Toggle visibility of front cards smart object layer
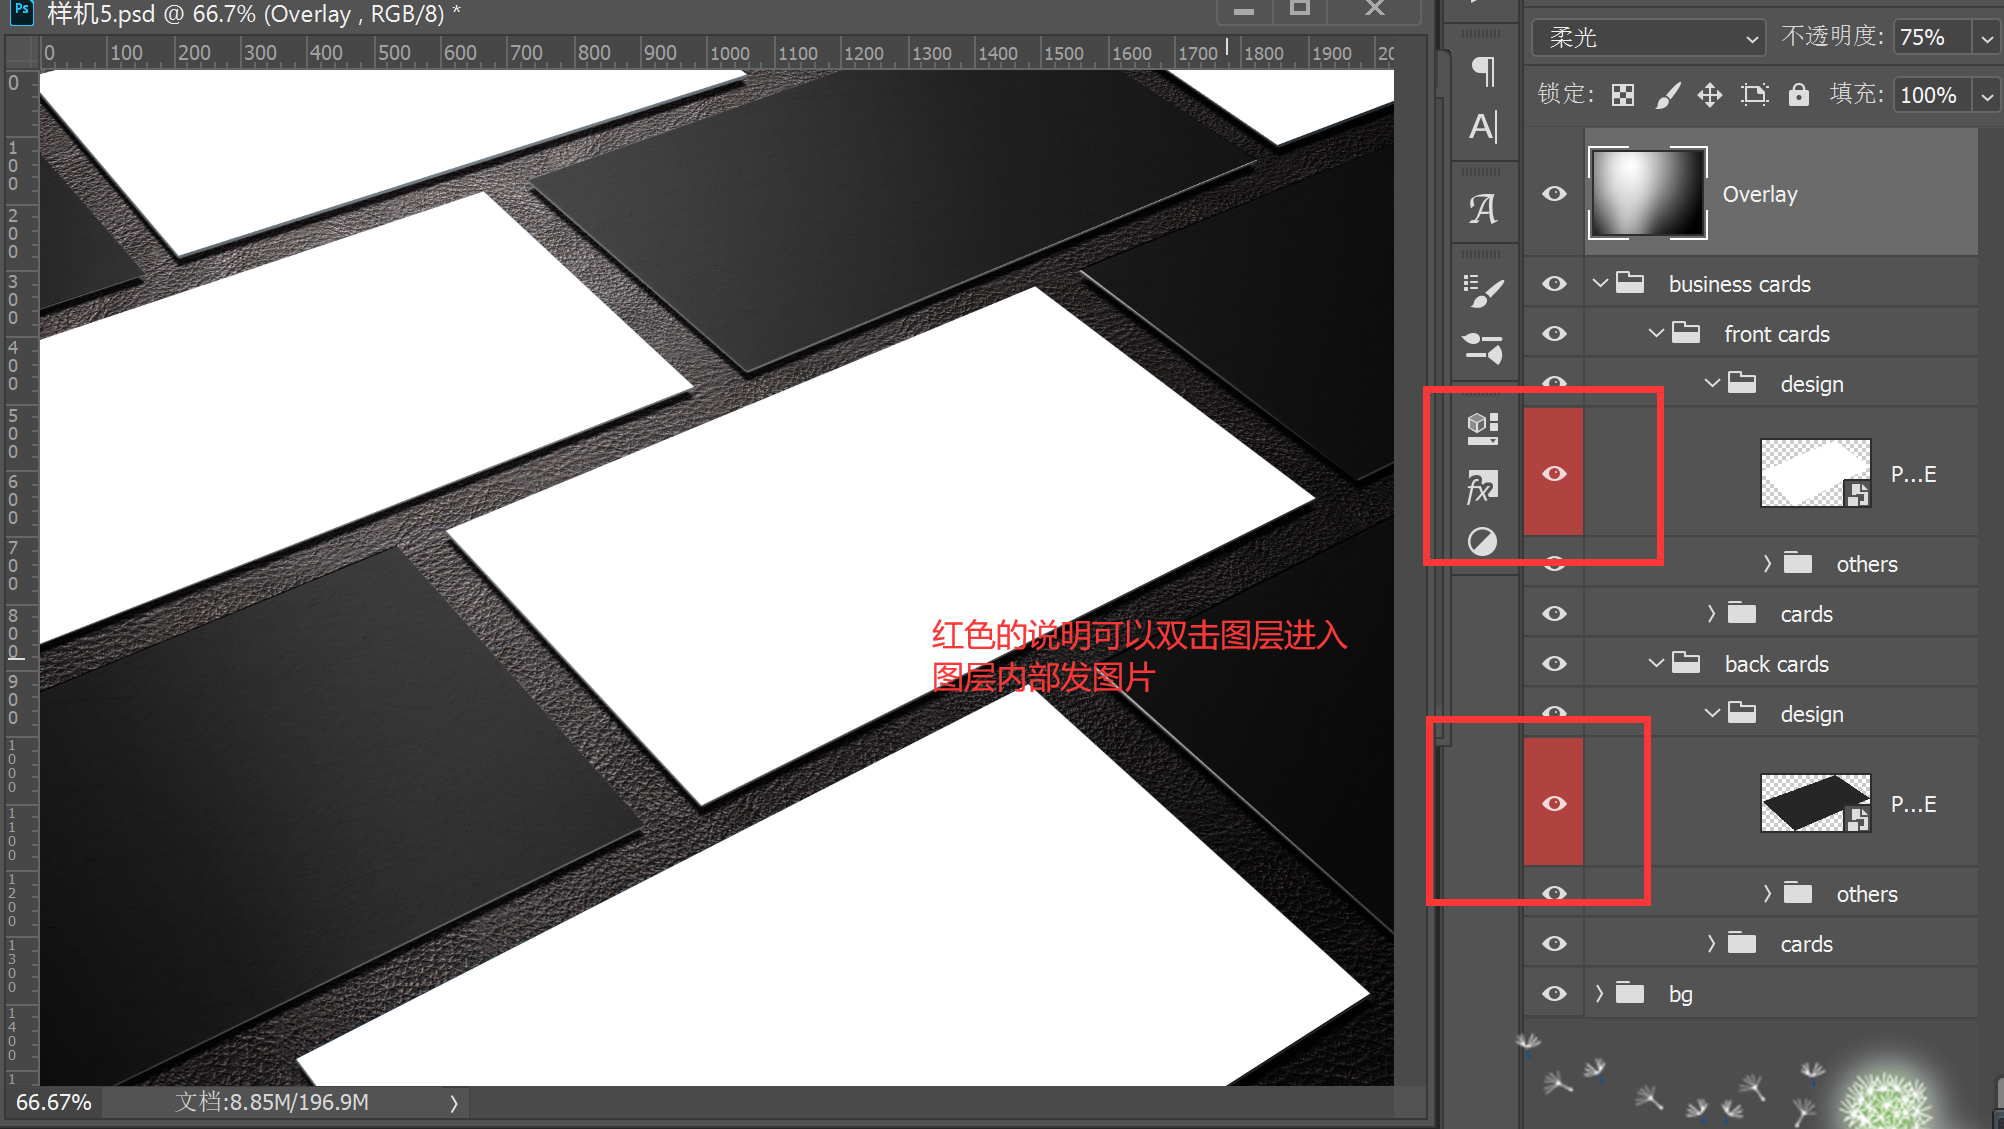2004x1129 pixels. (1554, 473)
